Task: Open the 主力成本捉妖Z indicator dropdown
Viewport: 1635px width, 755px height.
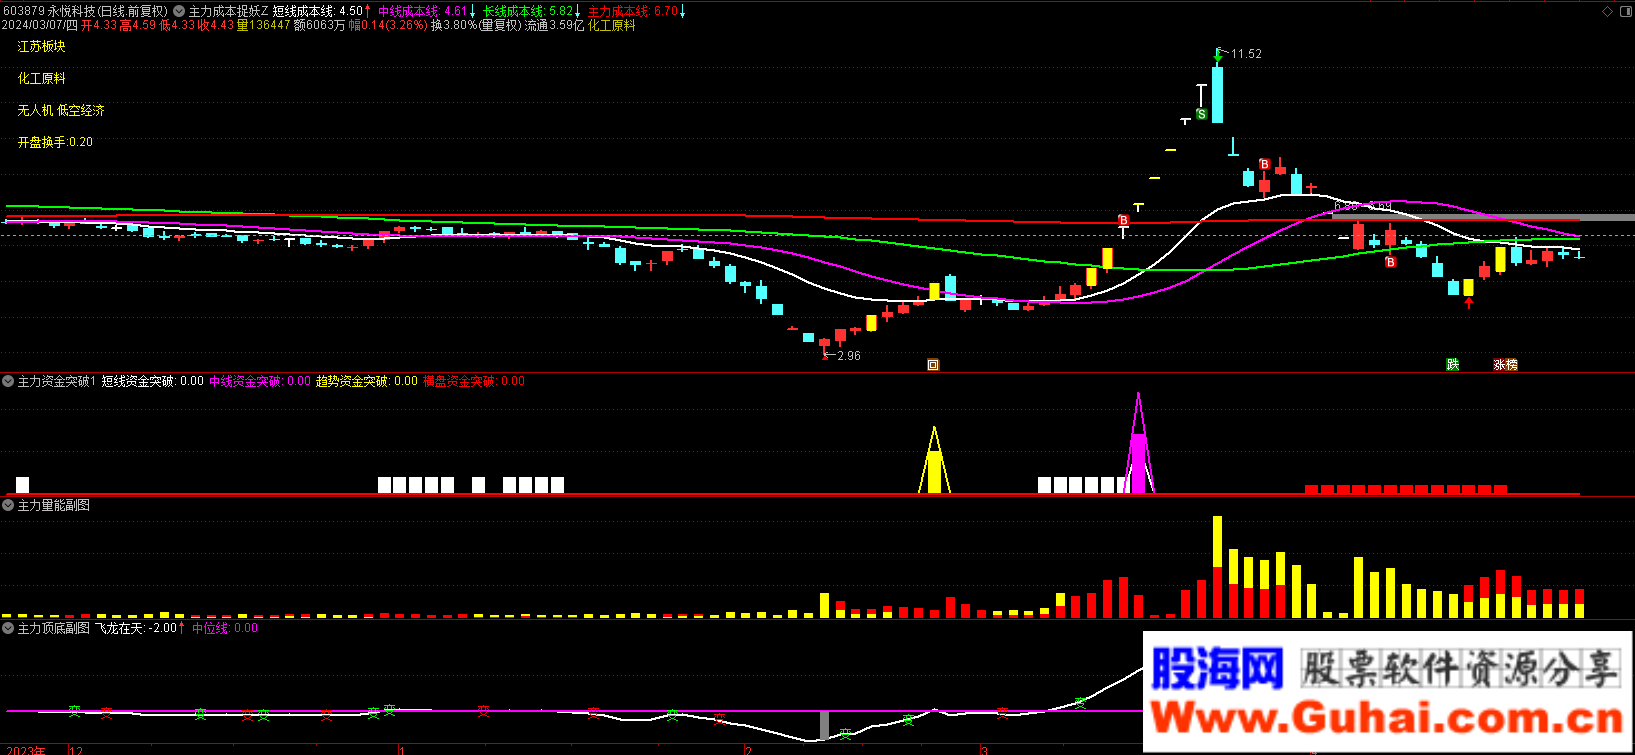Action: point(180,11)
